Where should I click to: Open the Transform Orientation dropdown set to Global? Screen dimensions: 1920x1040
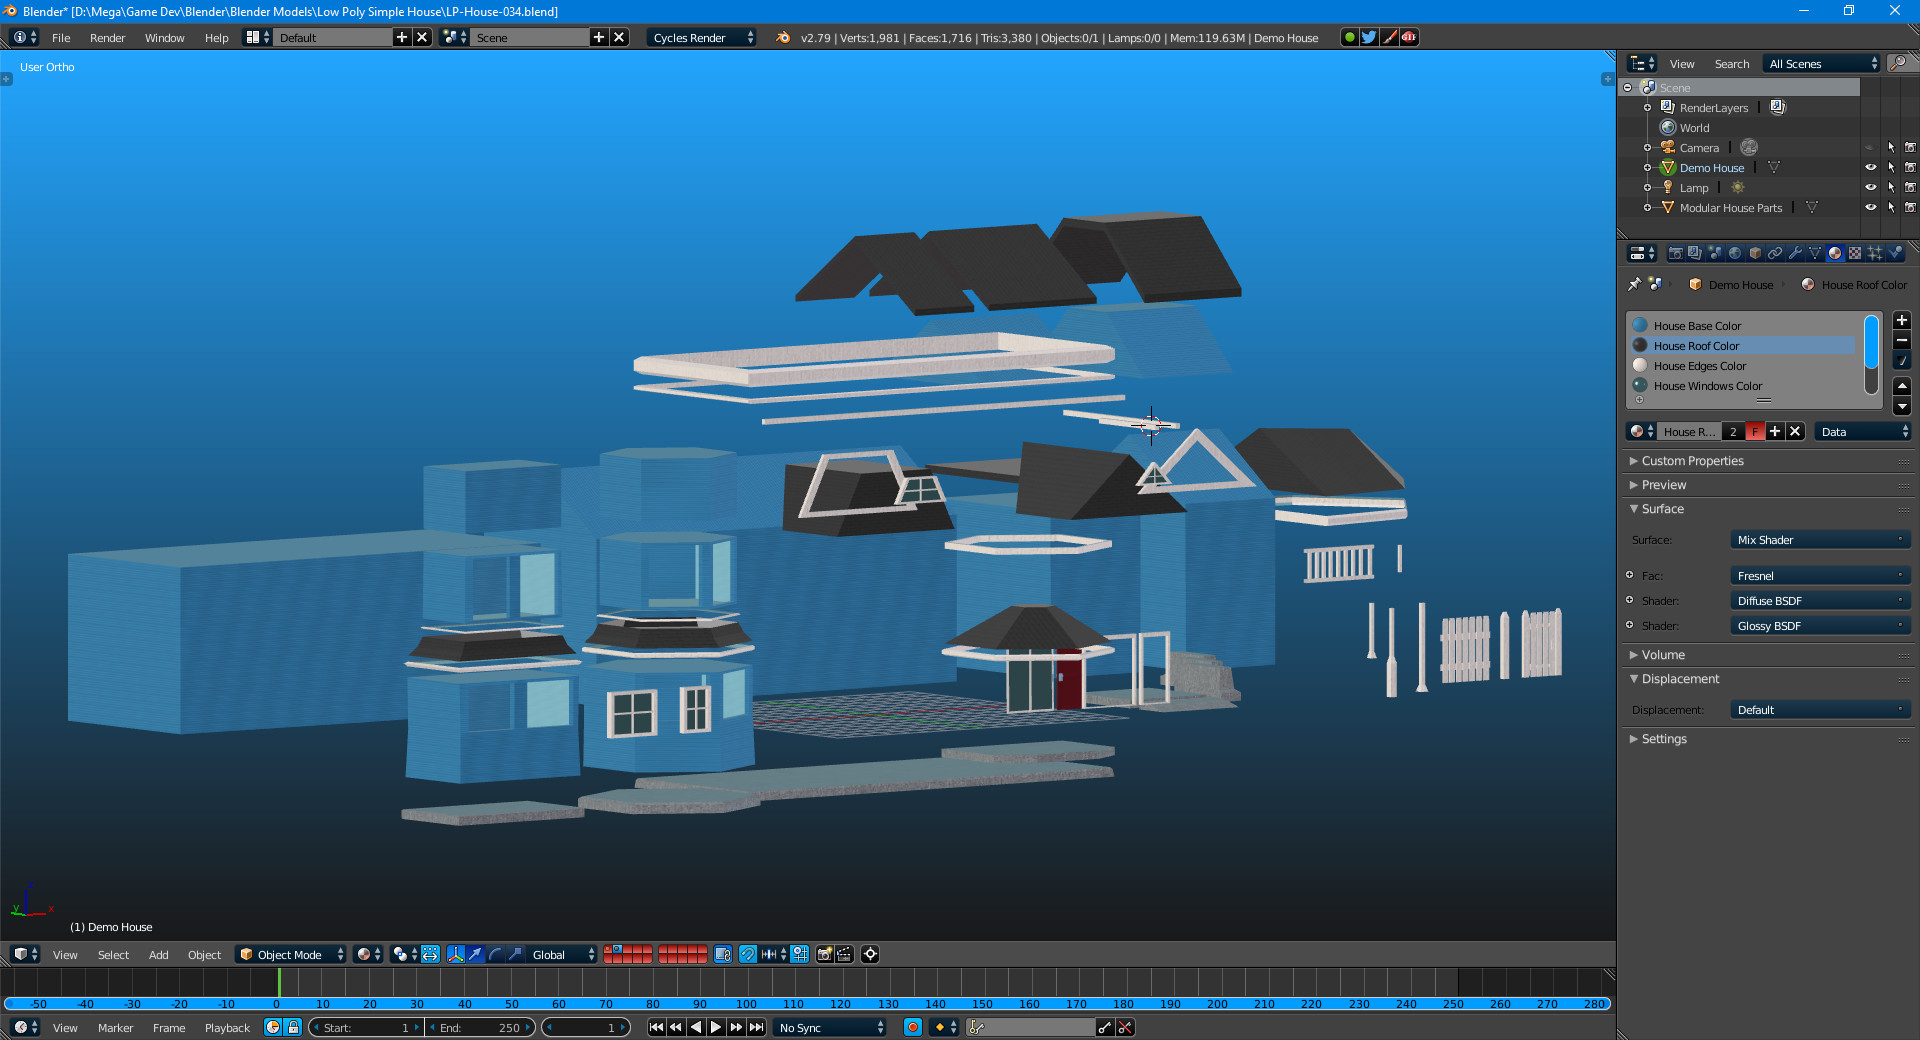(x=556, y=954)
